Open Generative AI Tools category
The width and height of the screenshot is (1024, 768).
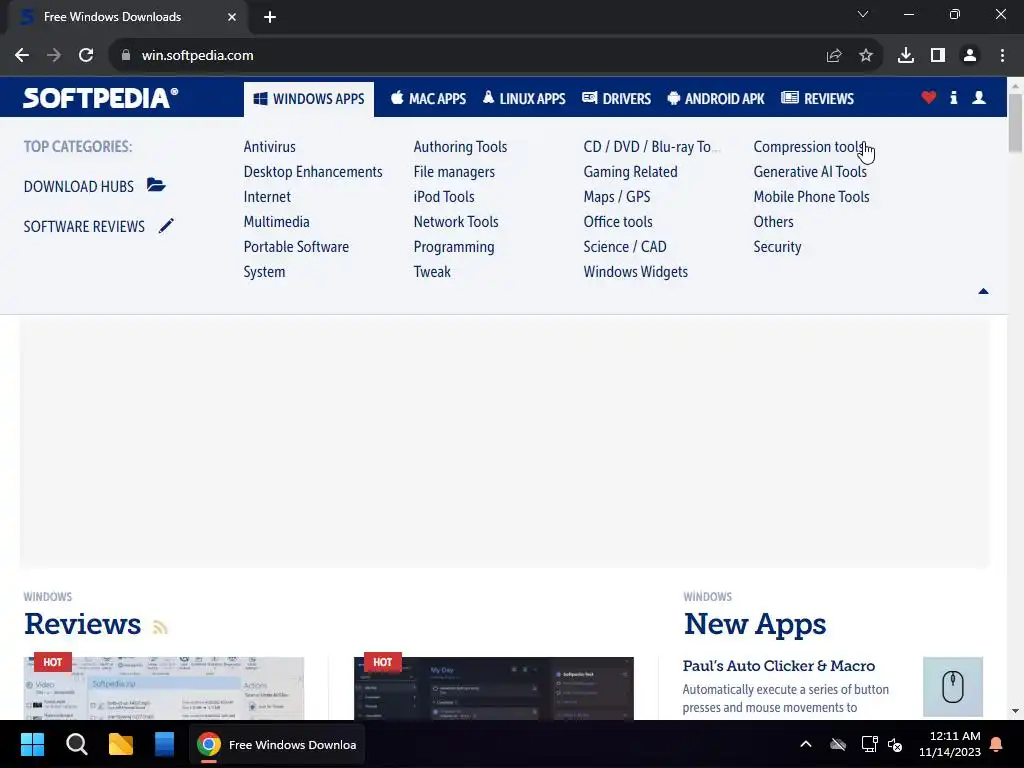[x=810, y=172]
